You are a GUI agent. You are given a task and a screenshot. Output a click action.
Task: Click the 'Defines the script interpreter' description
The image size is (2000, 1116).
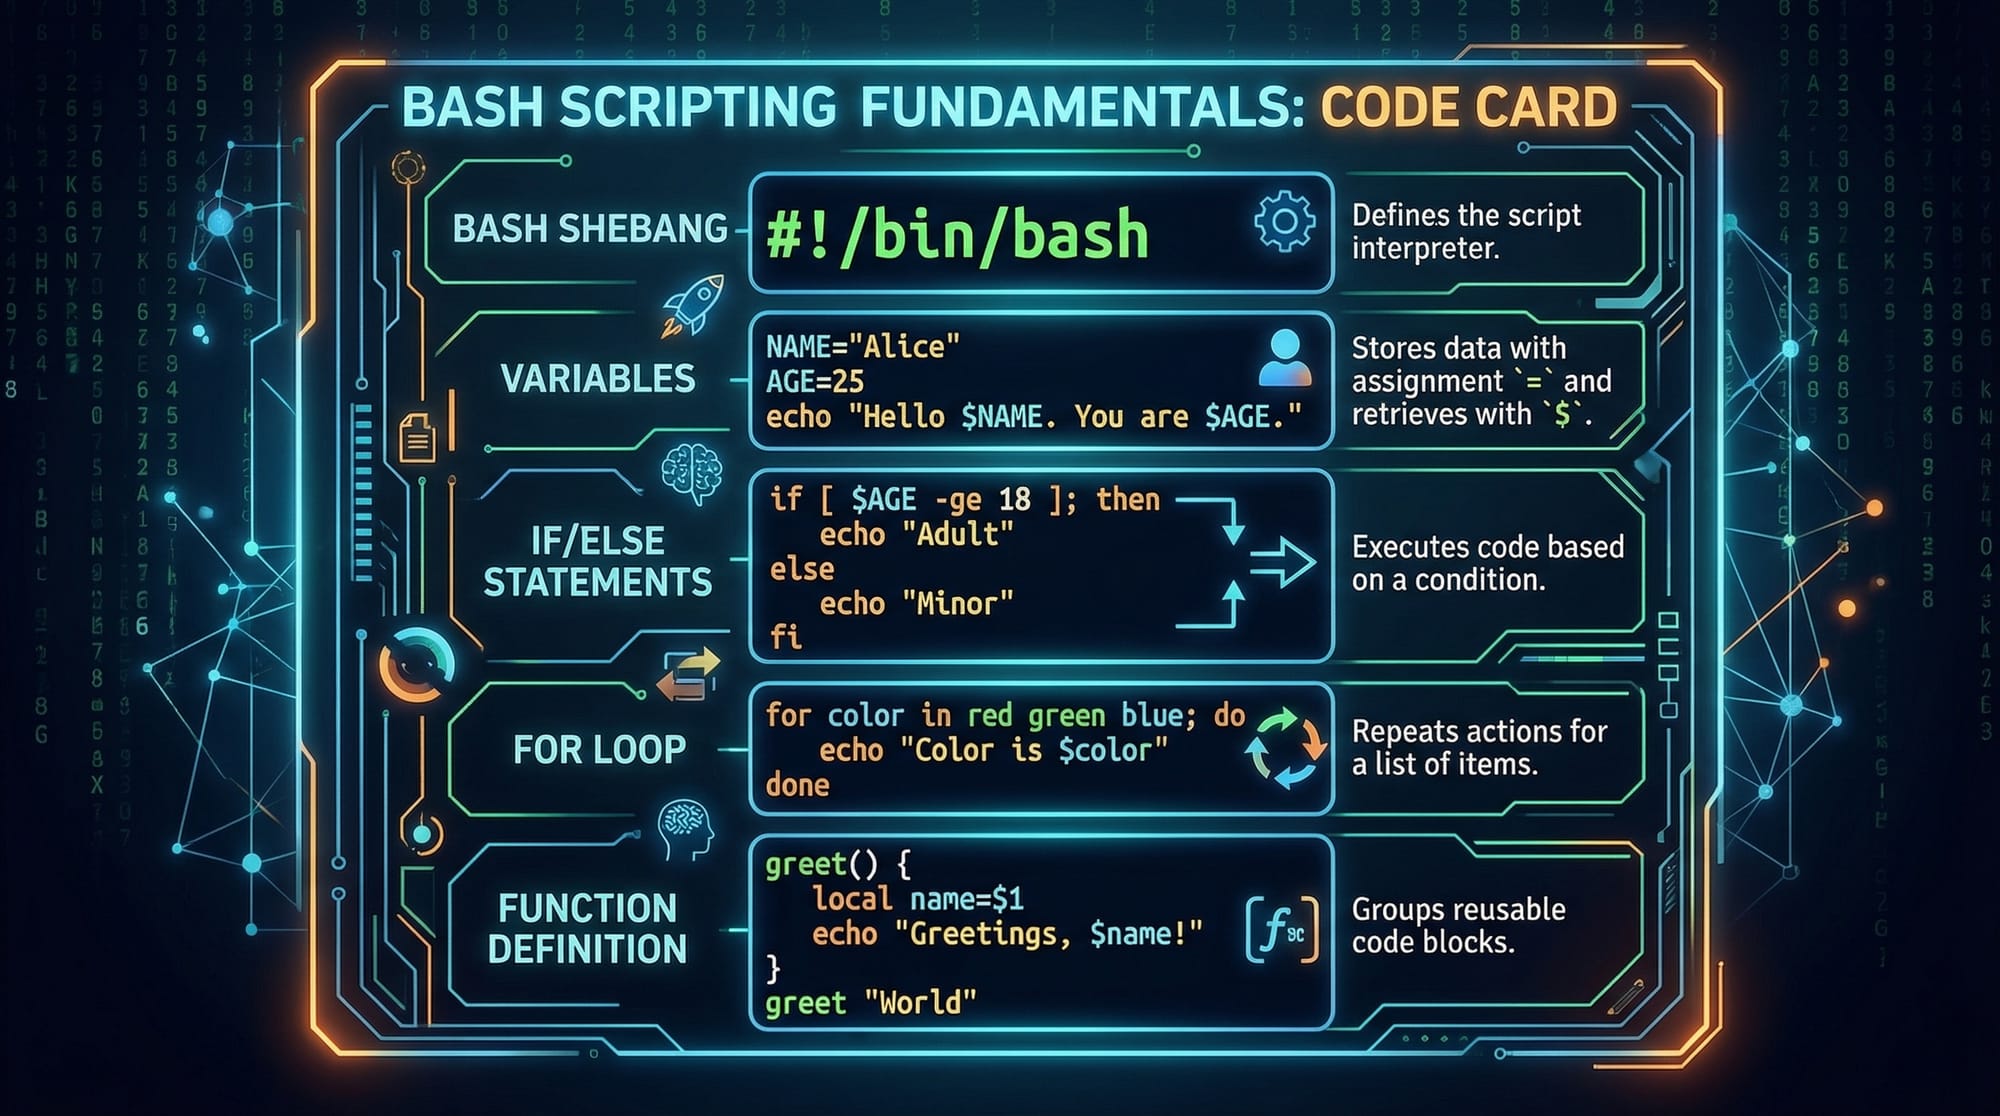1465,231
